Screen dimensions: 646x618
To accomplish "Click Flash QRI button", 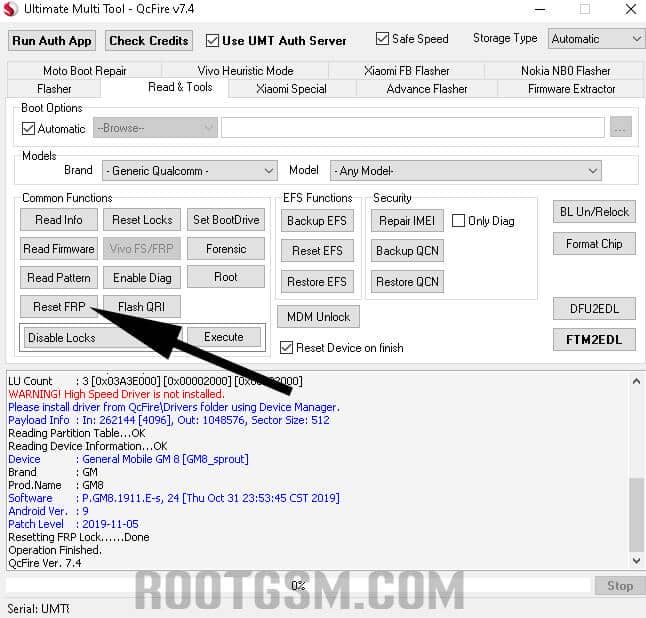I will click(142, 307).
